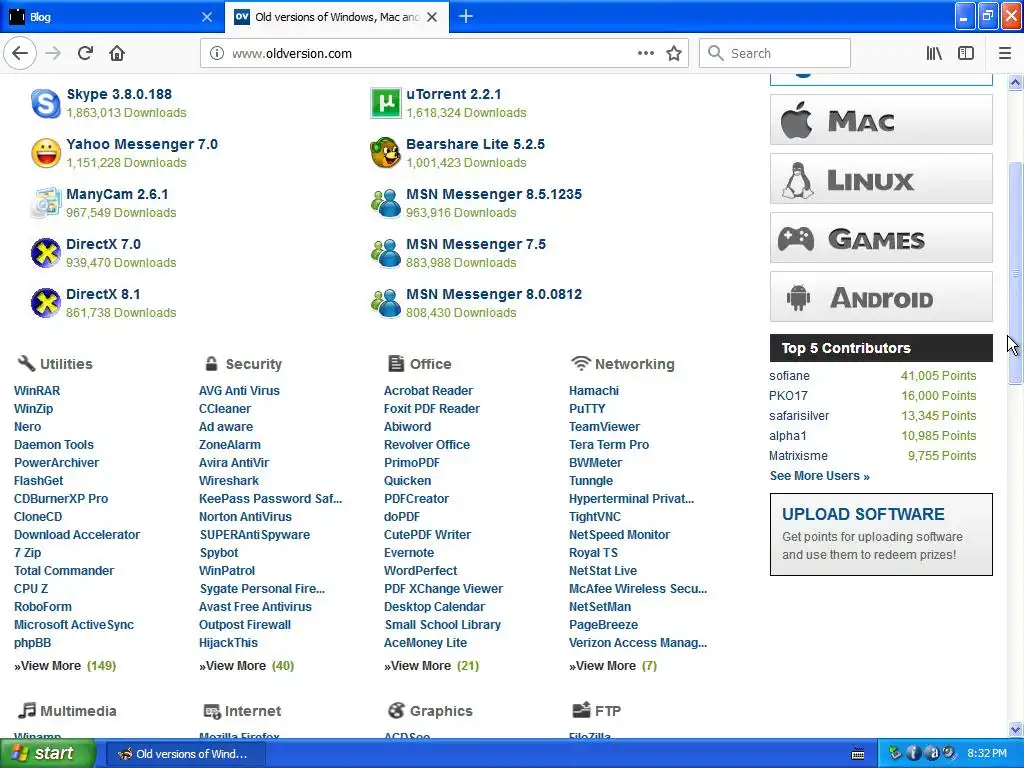Screen dimensions: 1024x768
Task: Open the Yahoo Messenger 7.0 link
Action: coord(142,144)
